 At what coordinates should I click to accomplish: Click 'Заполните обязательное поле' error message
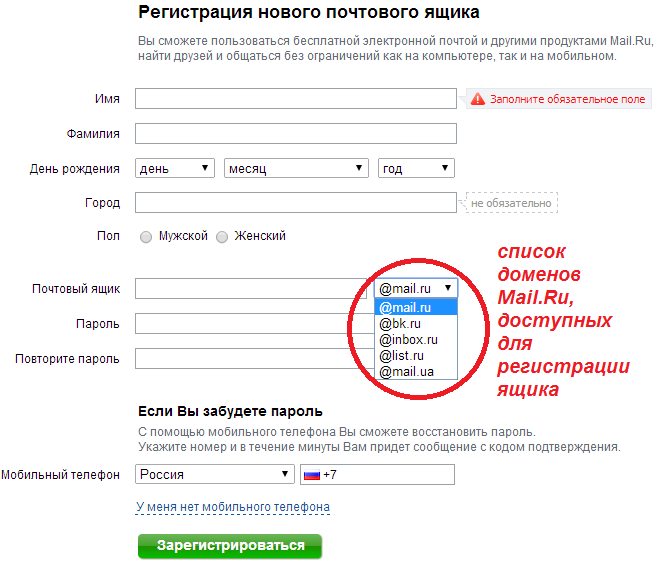point(567,99)
